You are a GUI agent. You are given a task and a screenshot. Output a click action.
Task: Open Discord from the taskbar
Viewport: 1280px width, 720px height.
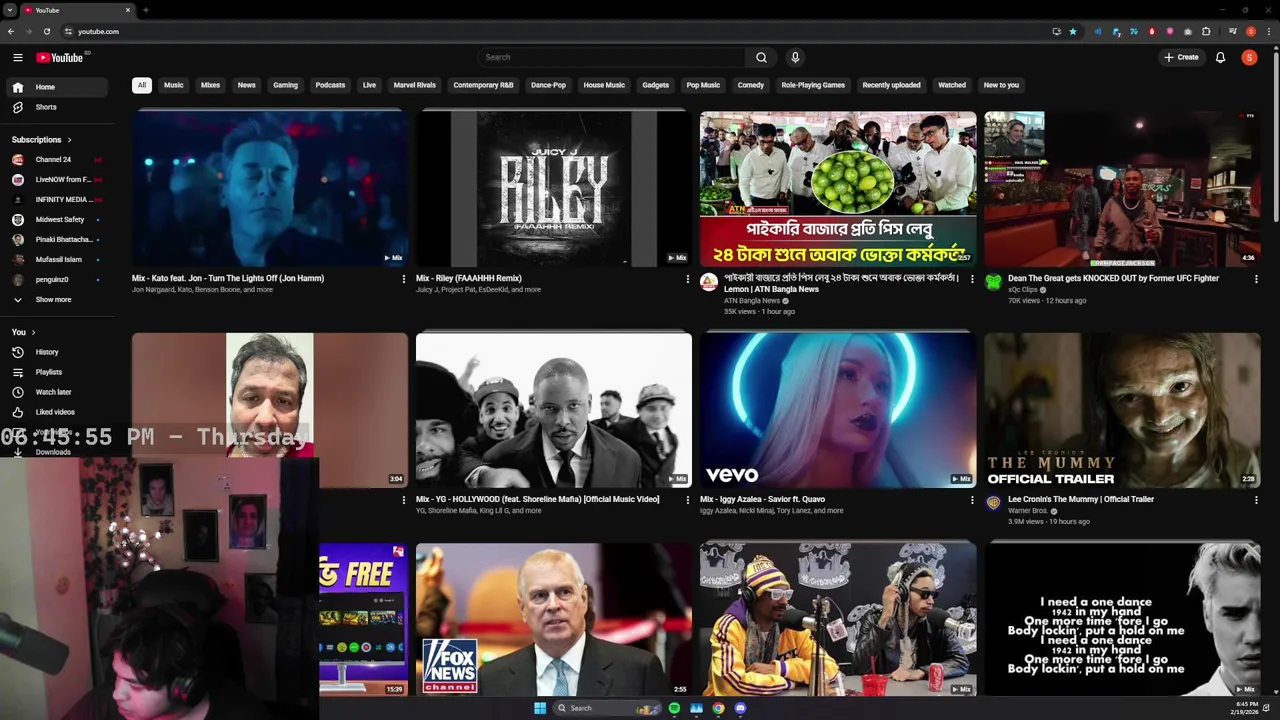[740, 708]
